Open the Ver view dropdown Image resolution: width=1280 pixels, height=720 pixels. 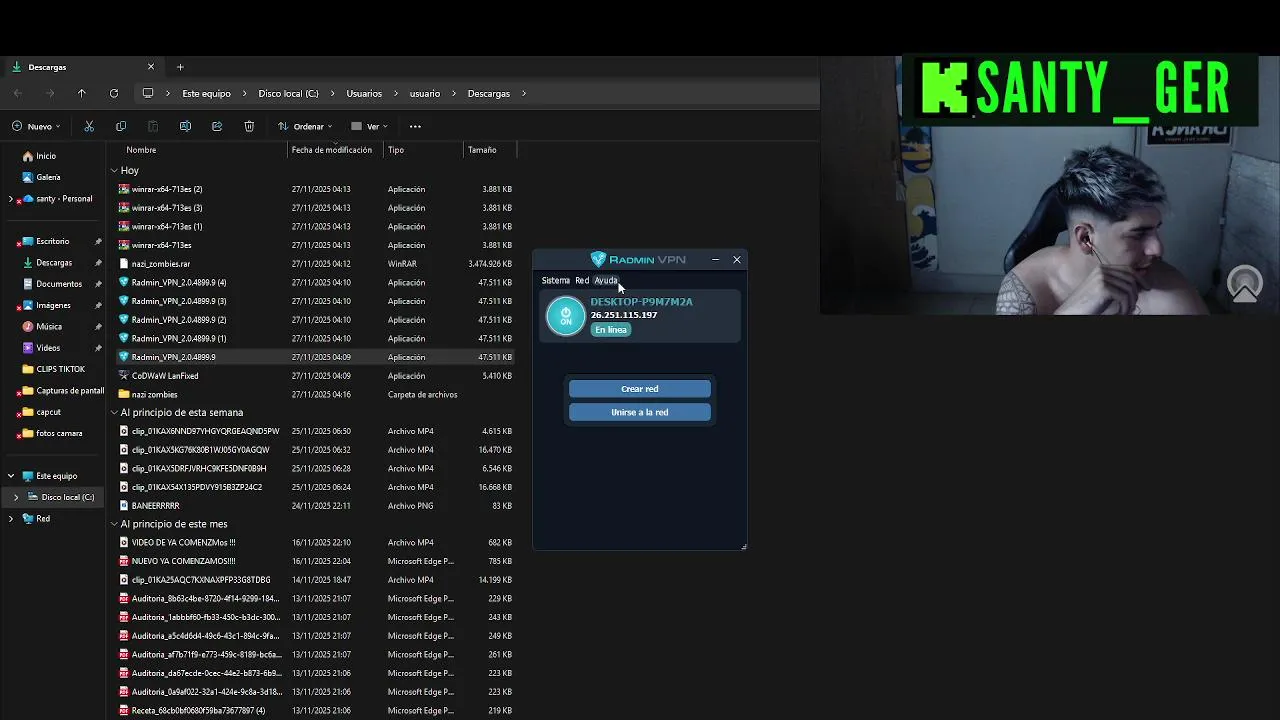click(x=369, y=126)
